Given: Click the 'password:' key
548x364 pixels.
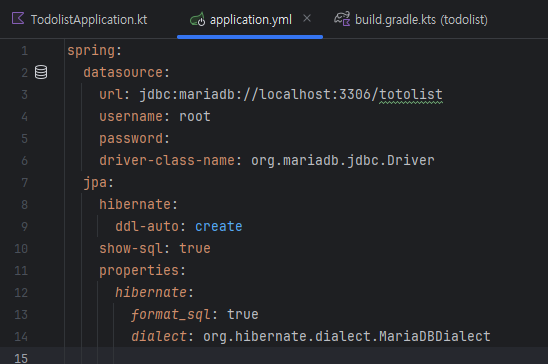Looking at the screenshot, I should click(x=135, y=139).
